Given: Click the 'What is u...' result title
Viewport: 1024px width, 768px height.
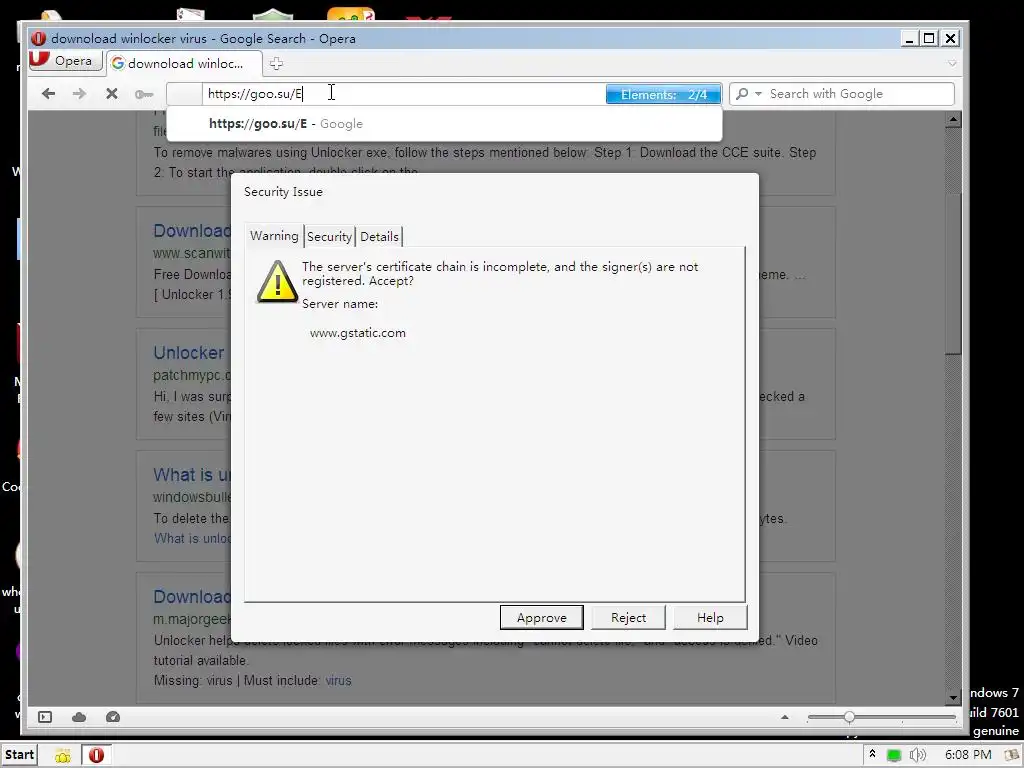Looking at the screenshot, I should pos(192,475).
